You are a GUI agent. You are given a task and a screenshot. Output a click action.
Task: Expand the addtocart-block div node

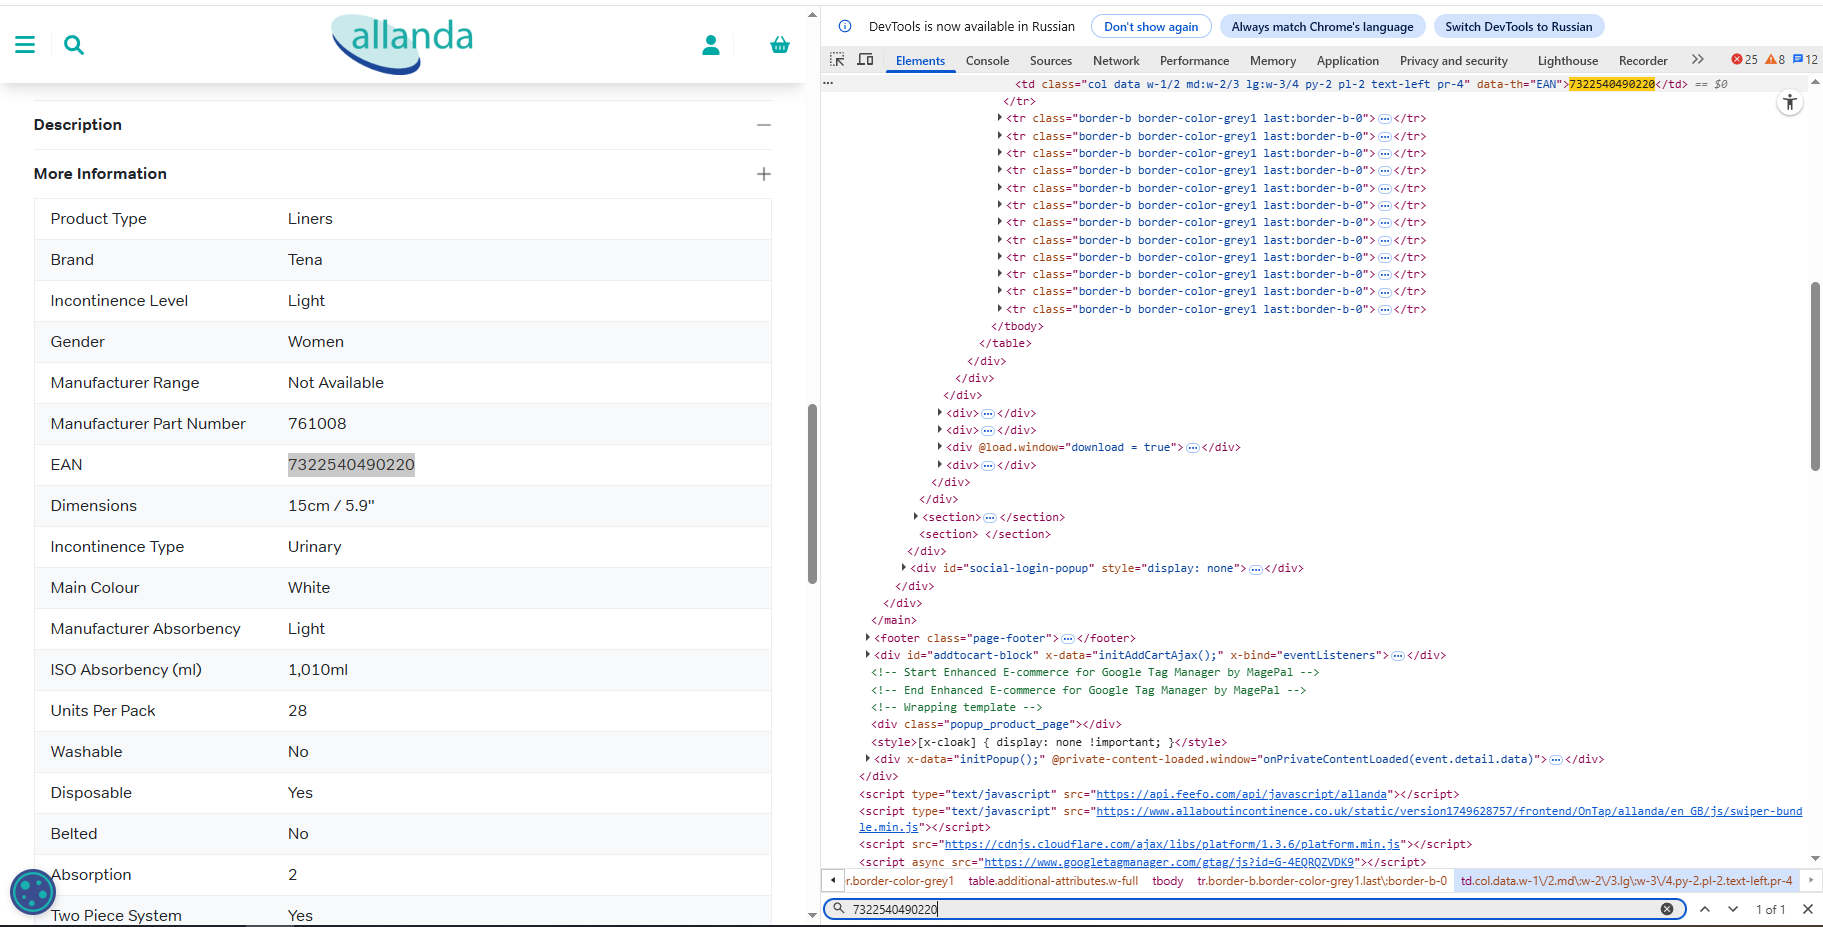coord(868,655)
